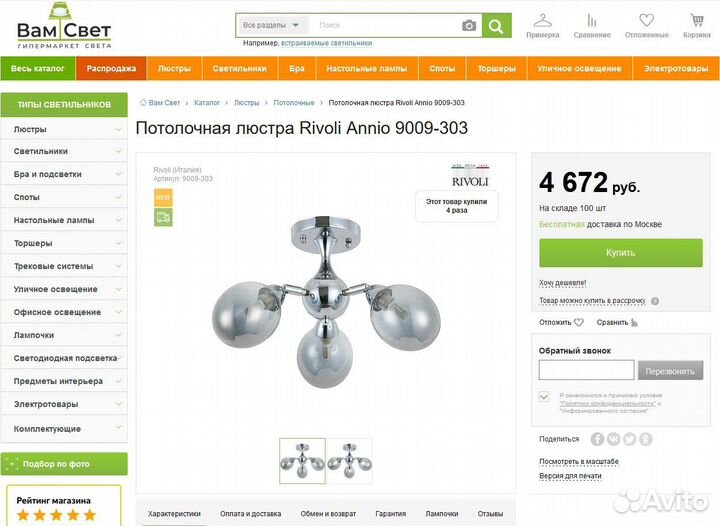This screenshot has width=720, height=526.
Task: Follow the Хочу дешевле! link
Action: pyautogui.click(x=562, y=283)
